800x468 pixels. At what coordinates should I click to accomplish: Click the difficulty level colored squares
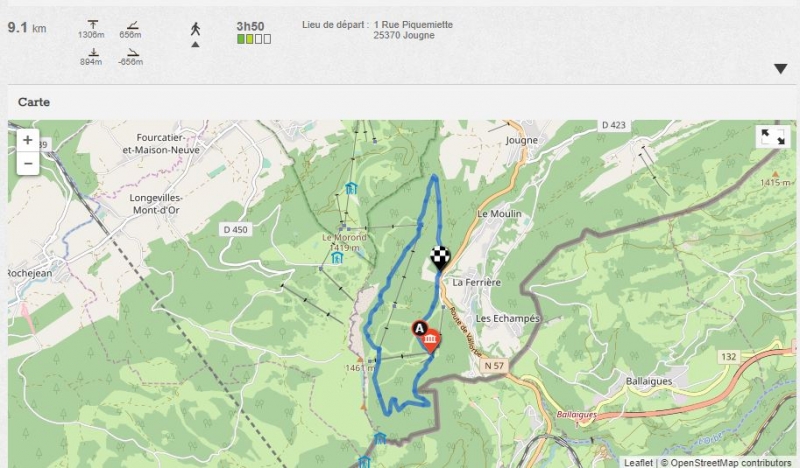[x=254, y=39]
